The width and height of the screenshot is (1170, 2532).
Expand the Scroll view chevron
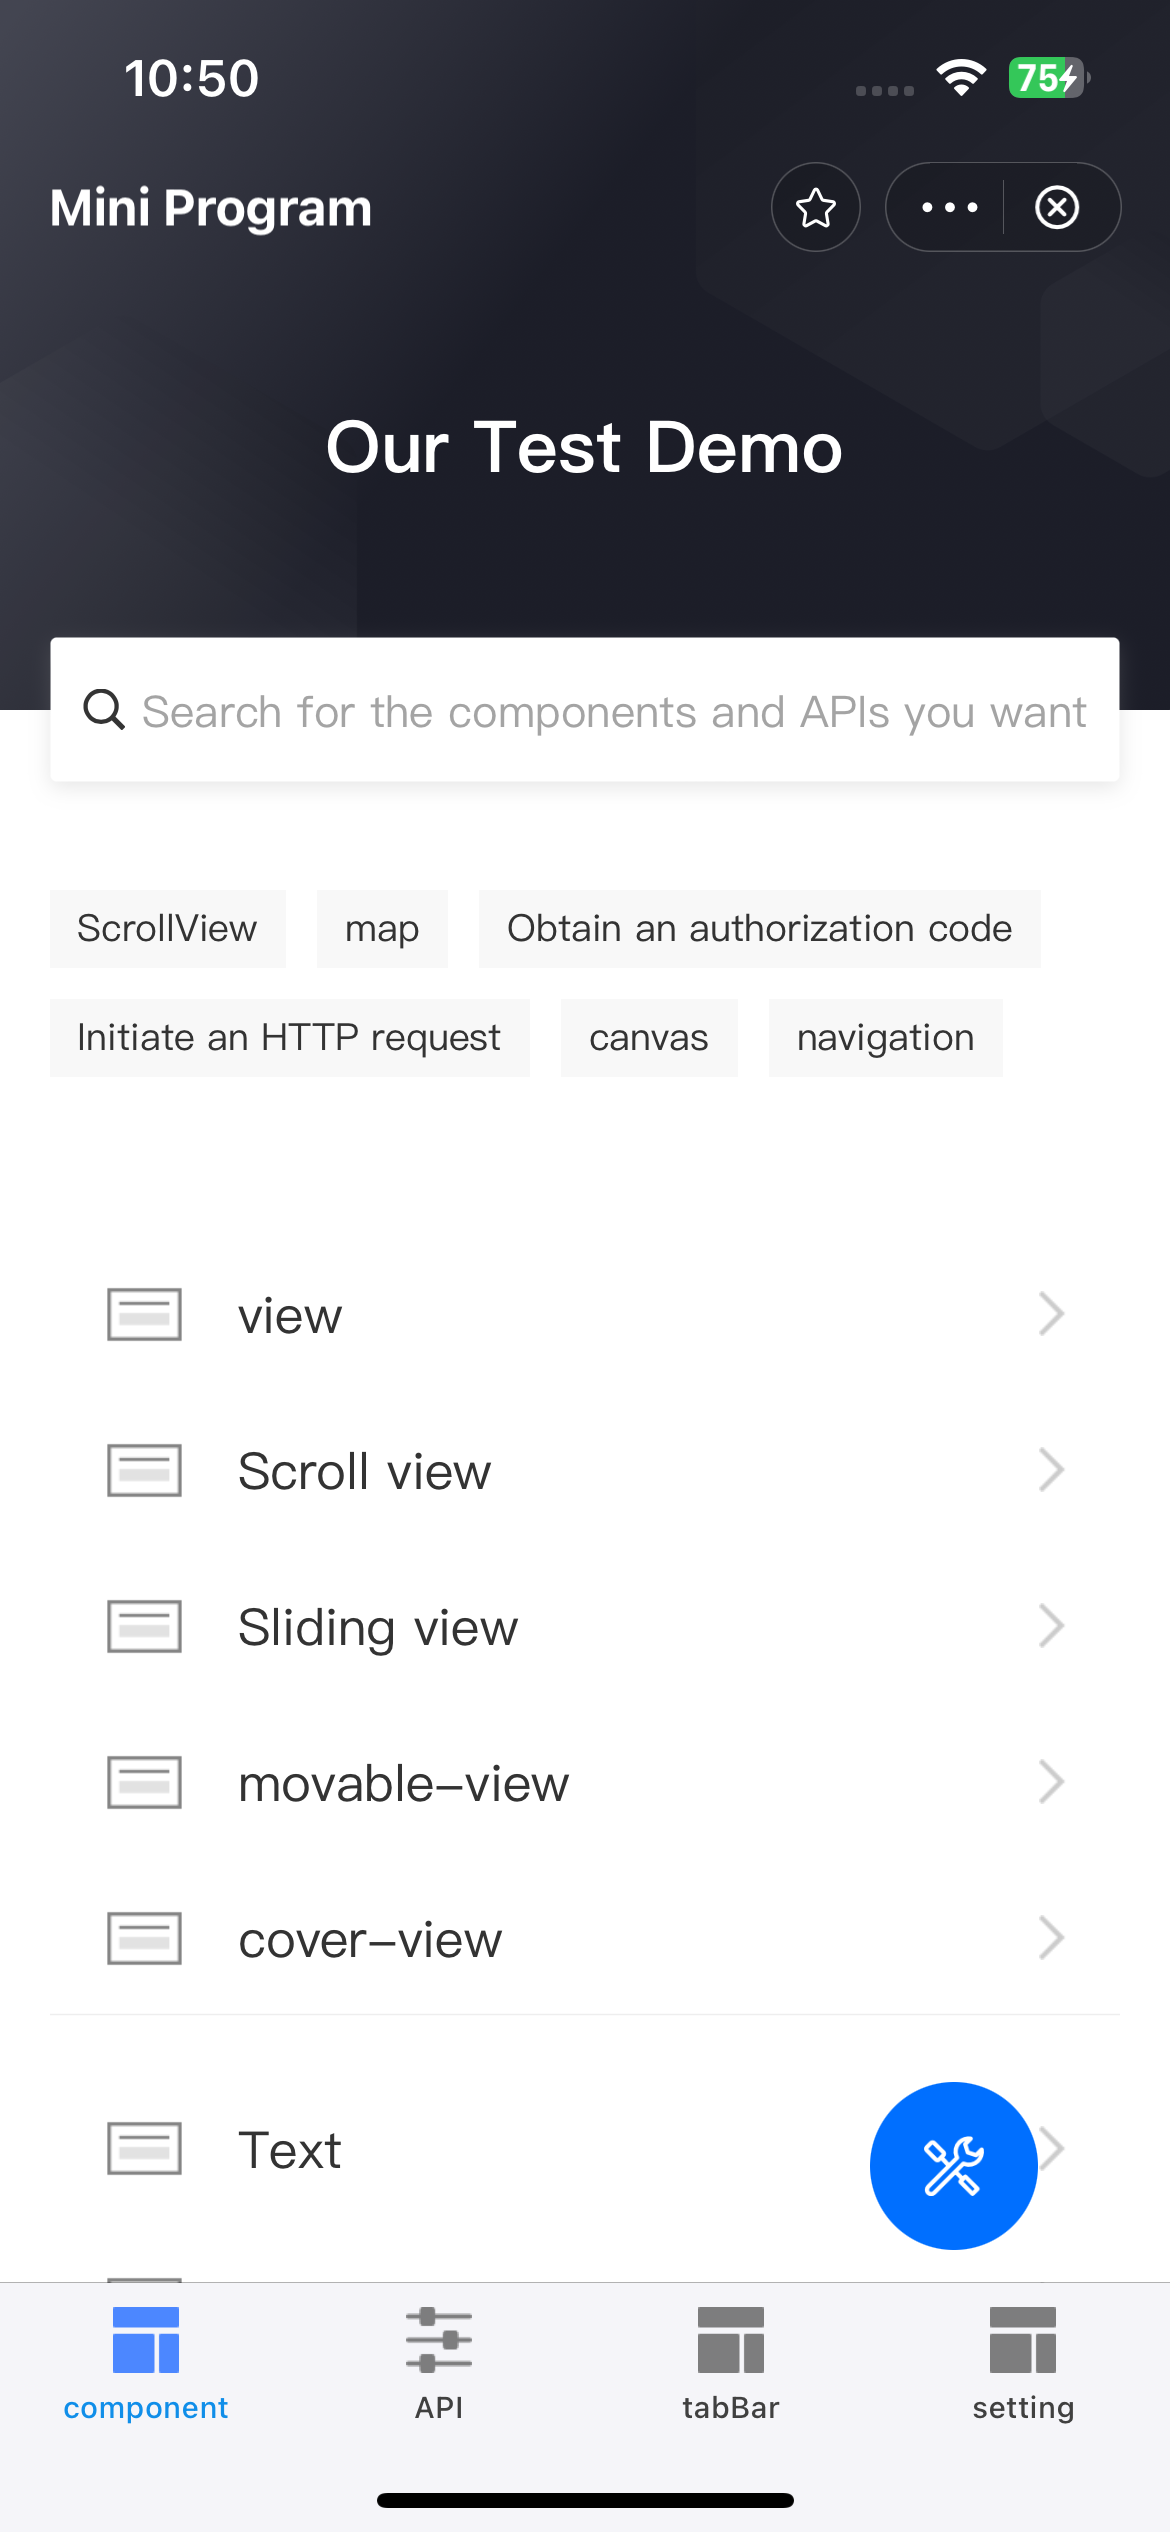click(1050, 1470)
